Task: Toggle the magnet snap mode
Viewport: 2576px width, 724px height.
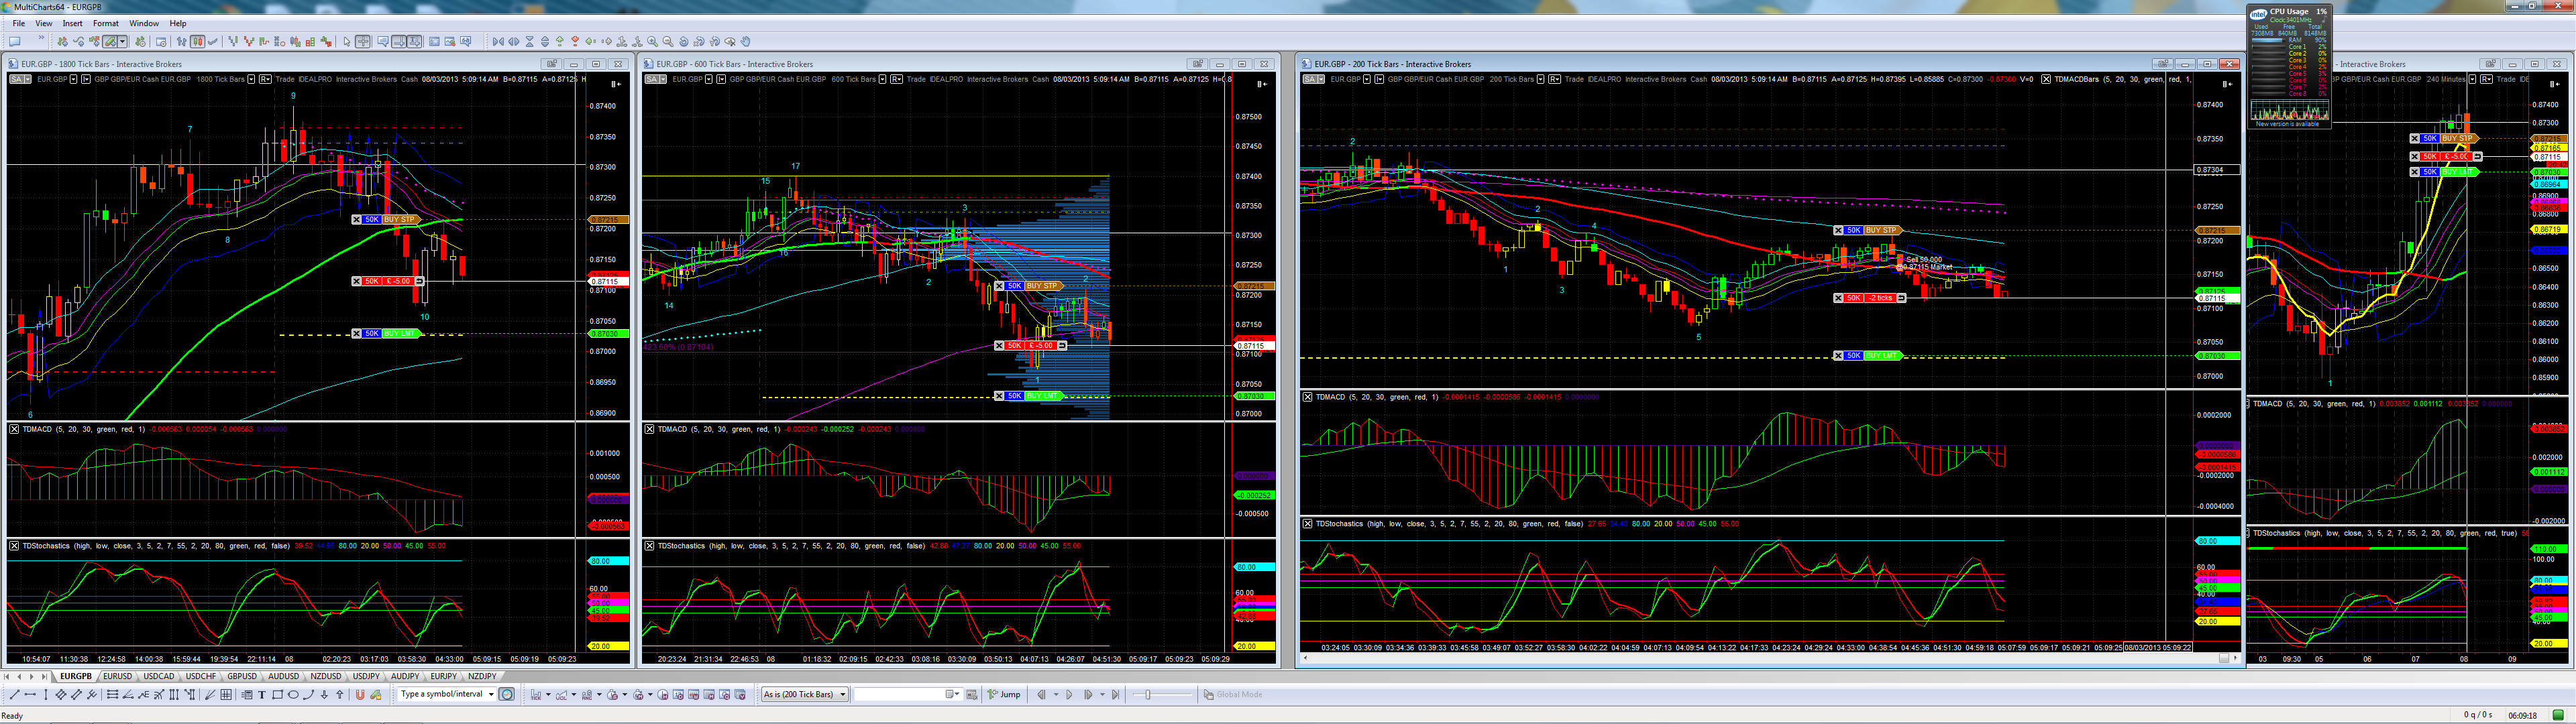Action: point(360,694)
